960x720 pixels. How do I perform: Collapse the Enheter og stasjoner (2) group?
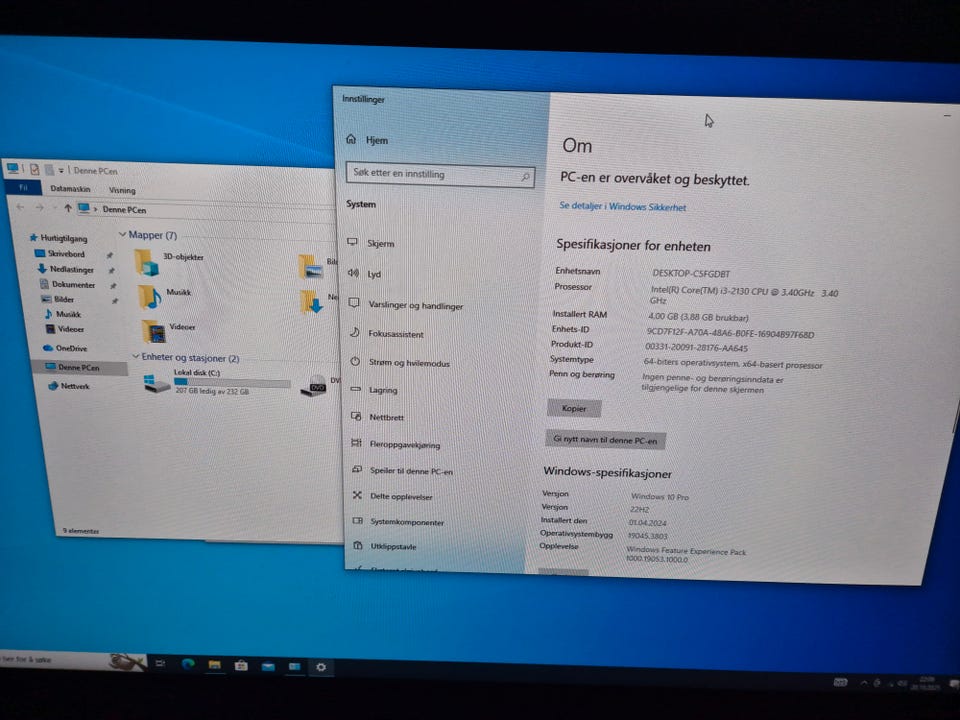click(x=135, y=356)
